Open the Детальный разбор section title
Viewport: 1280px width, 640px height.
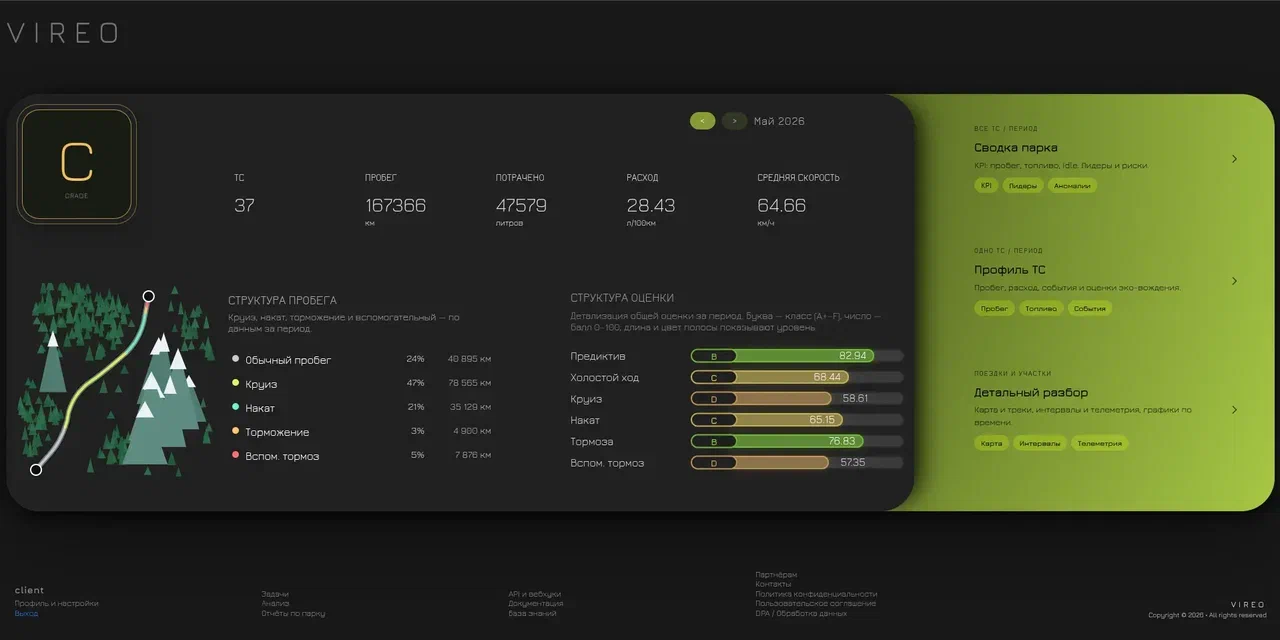pos(1031,392)
